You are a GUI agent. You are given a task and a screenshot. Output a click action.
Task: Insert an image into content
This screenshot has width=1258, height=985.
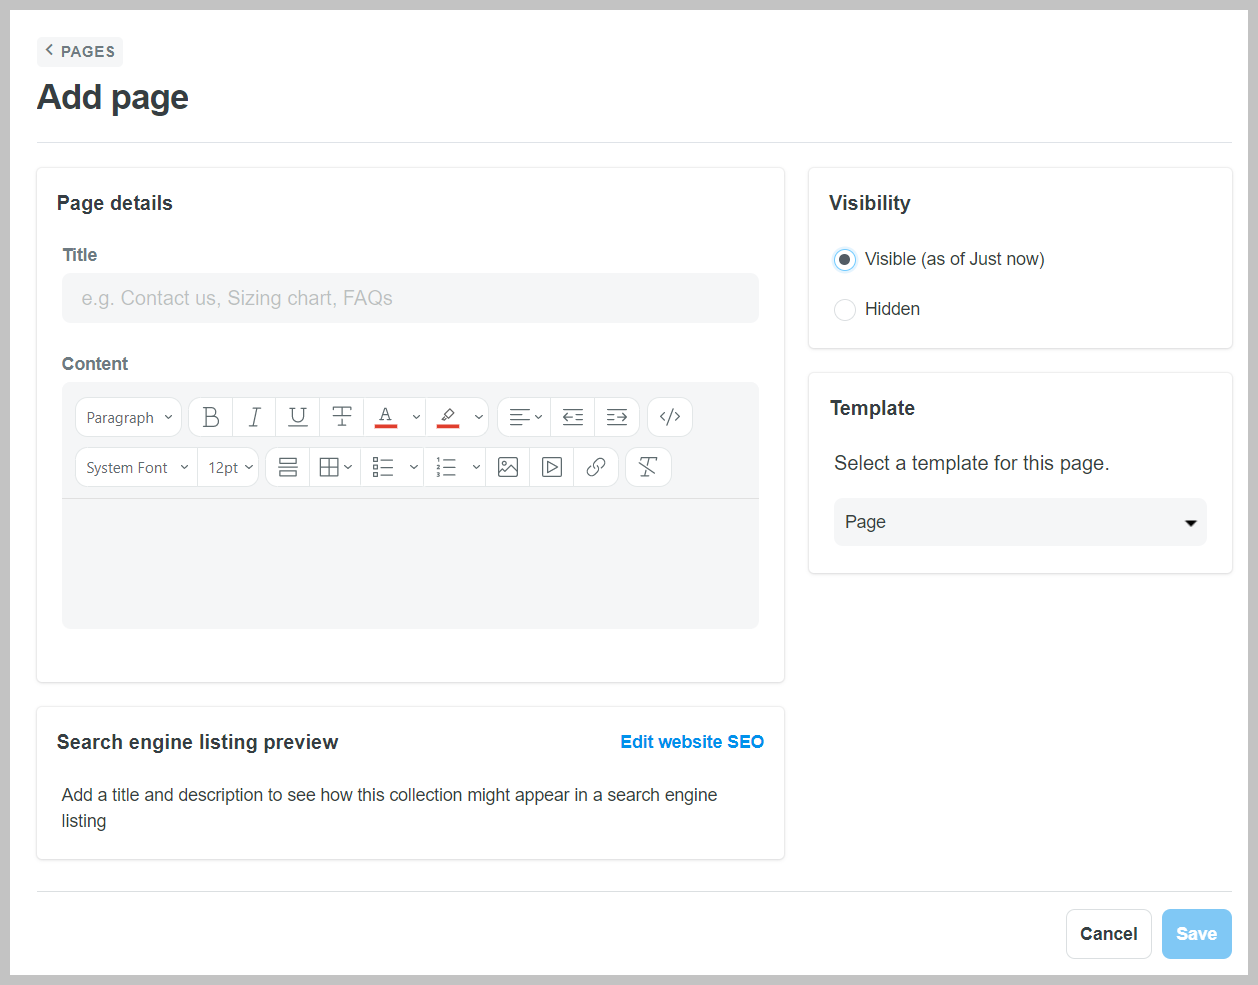coord(508,467)
